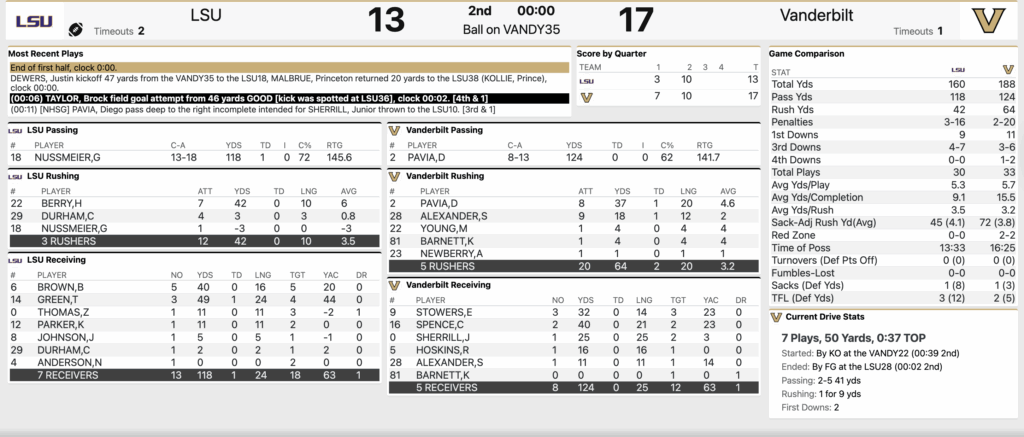Viewport: 1024px width, 437px height.
Task: Click the Vanderbilt logo beside Current Drive Stats
Action: point(776,317)
